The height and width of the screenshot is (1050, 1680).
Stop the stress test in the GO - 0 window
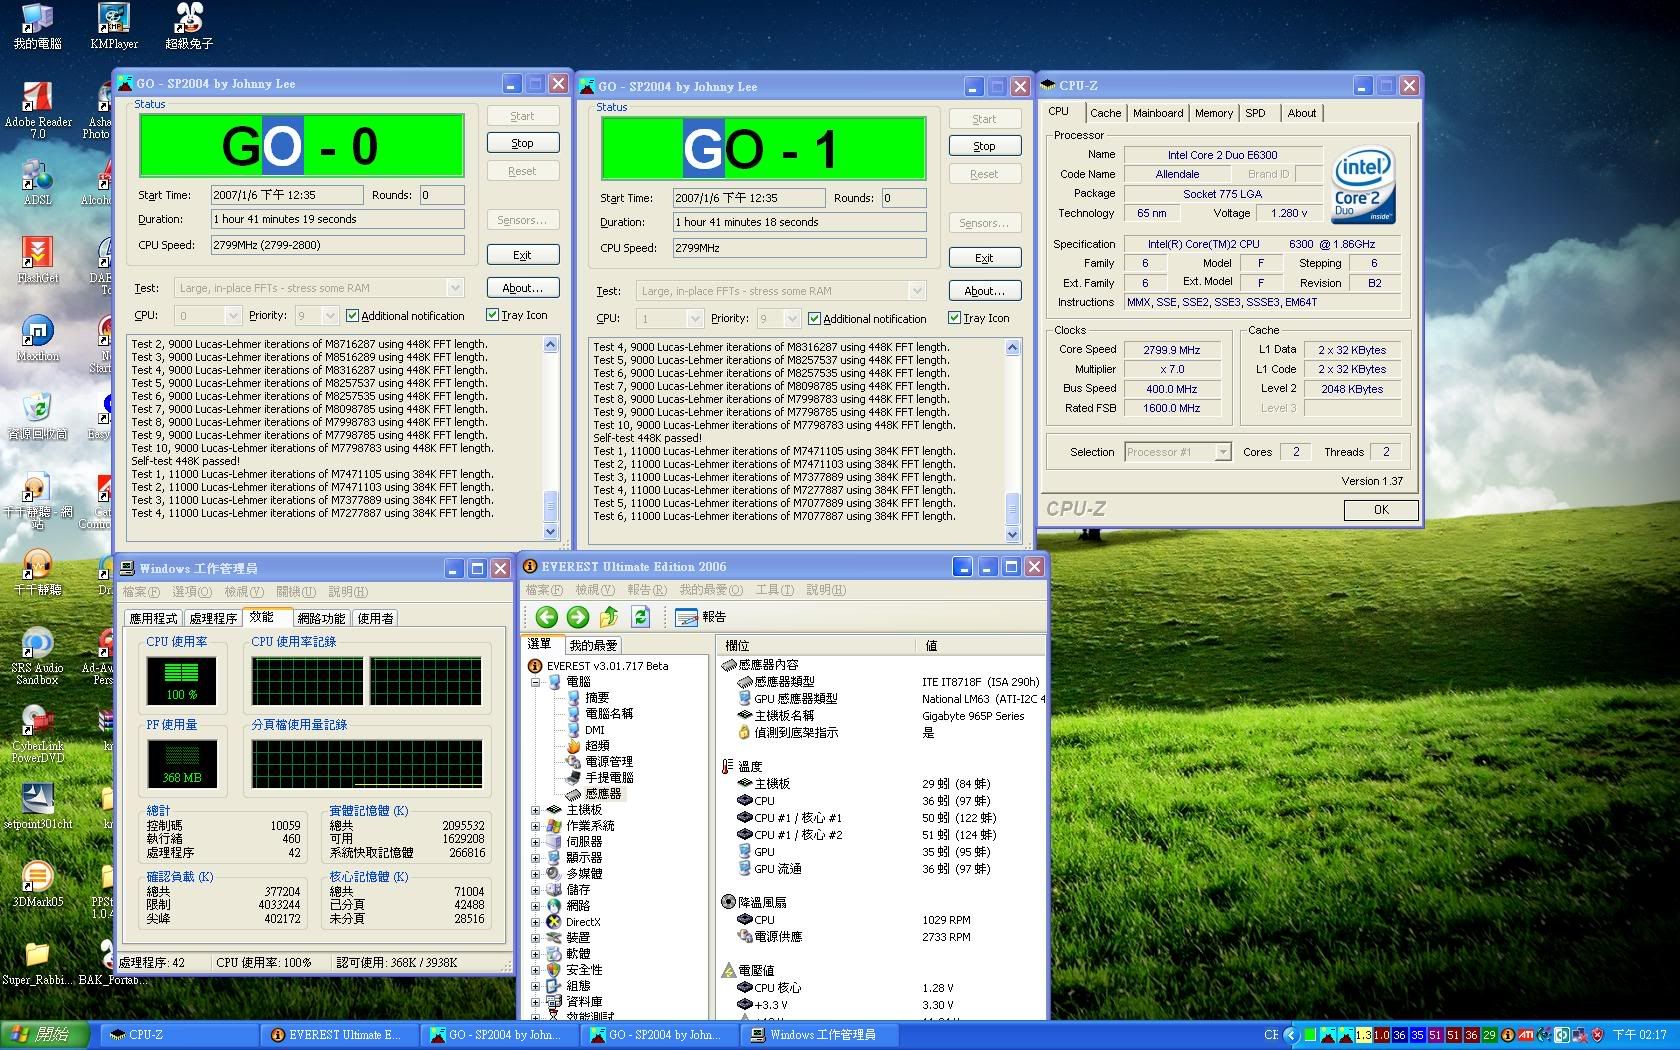522,143
